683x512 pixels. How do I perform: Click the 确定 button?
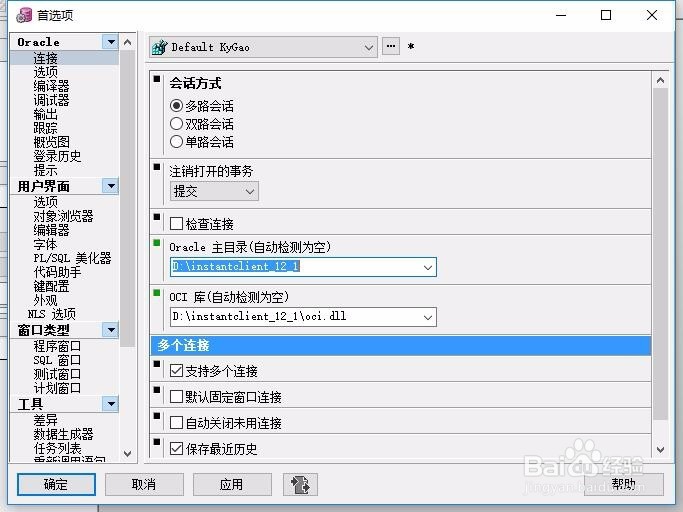click(56, 484)
